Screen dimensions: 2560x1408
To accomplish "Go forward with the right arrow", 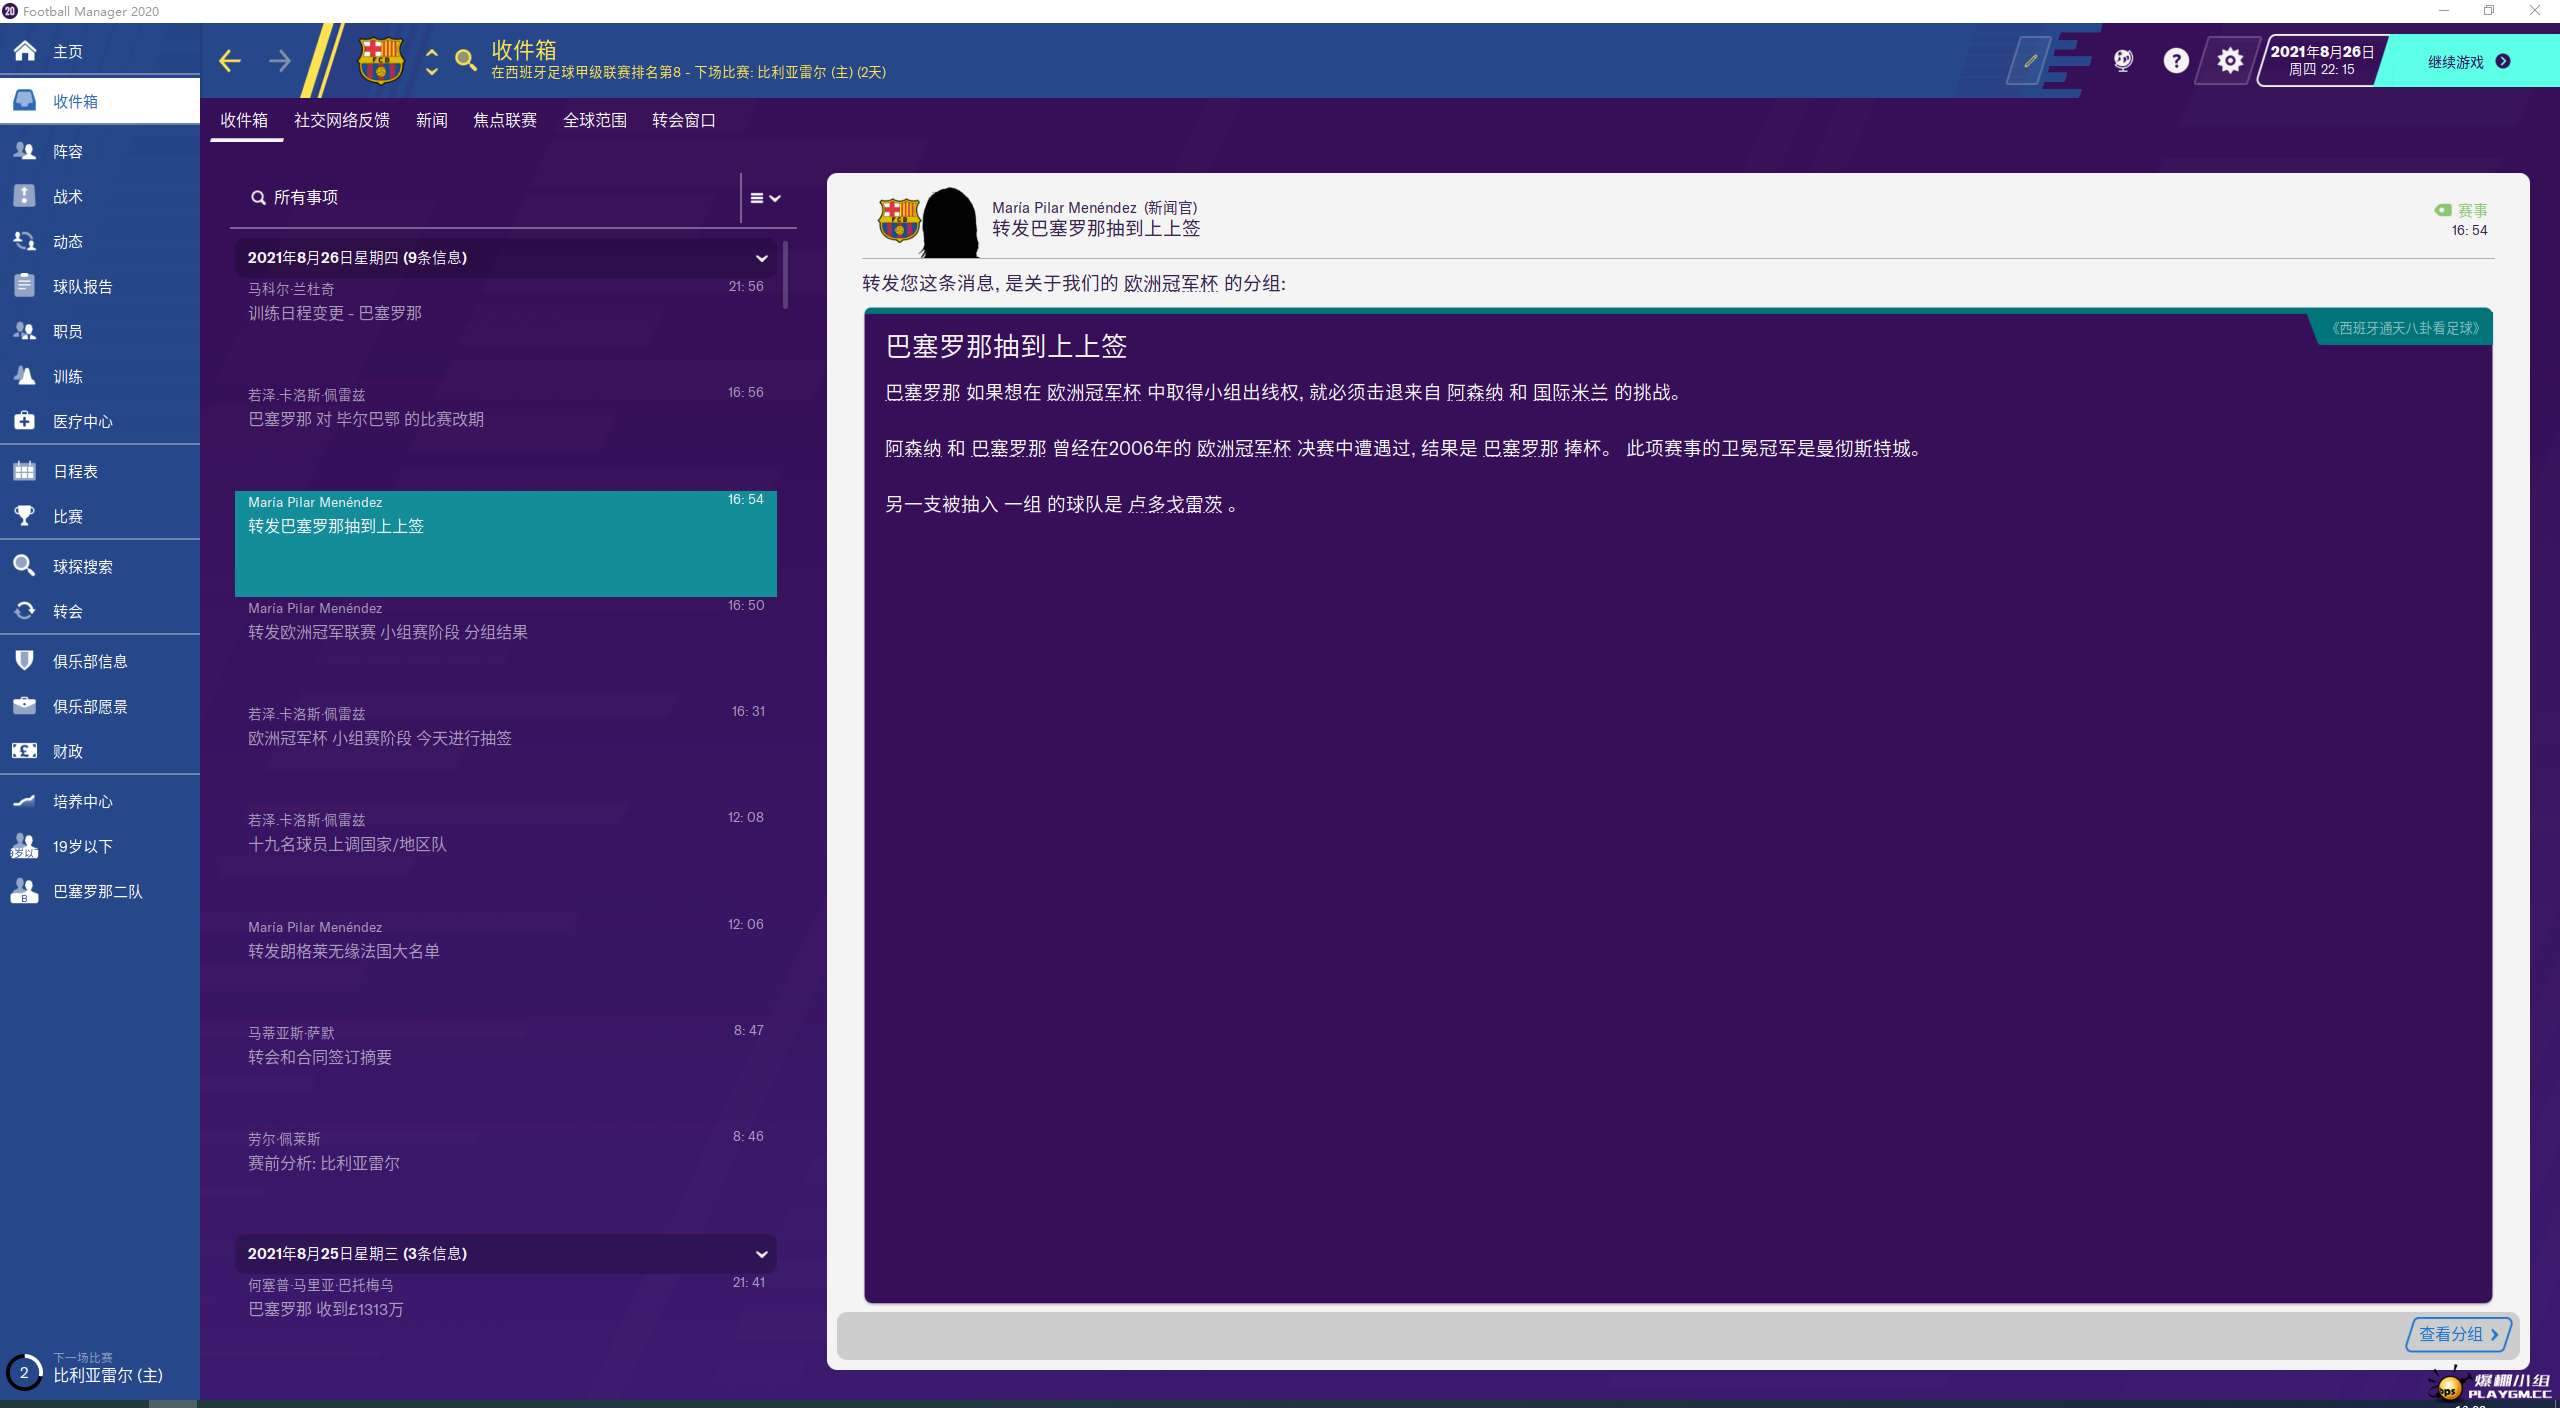I will pyautogui.click(x=280, y=61).
